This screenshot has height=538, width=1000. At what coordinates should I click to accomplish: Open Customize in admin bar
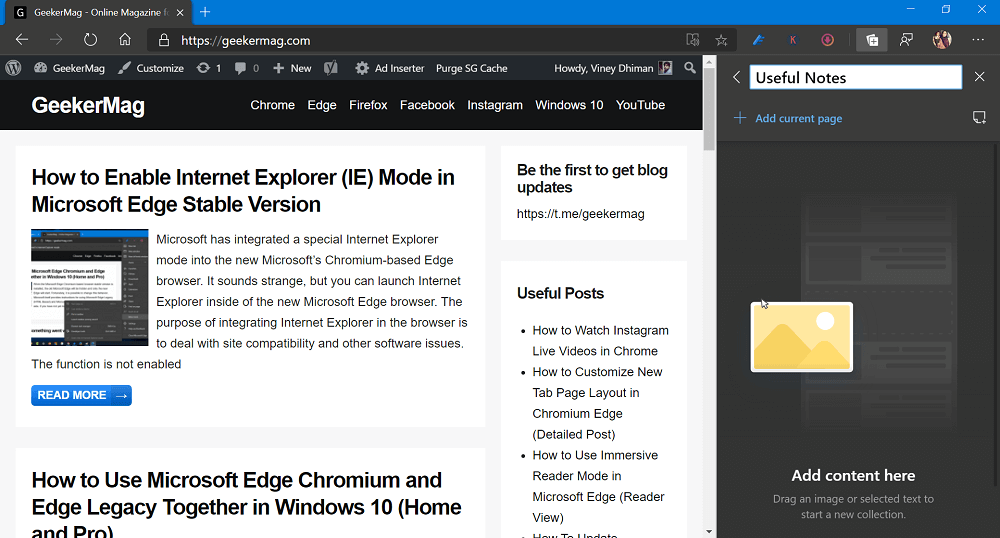tap(151, 68)
